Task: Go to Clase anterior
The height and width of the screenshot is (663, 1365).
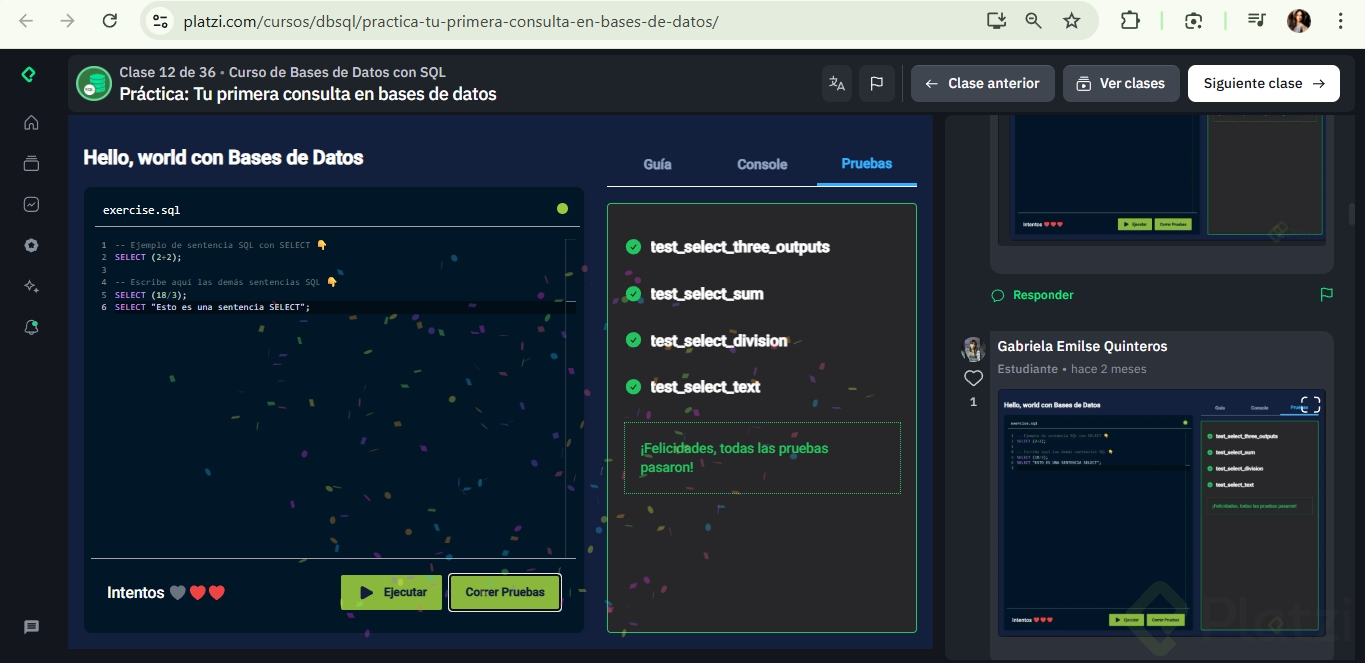Action: point(982,84)
